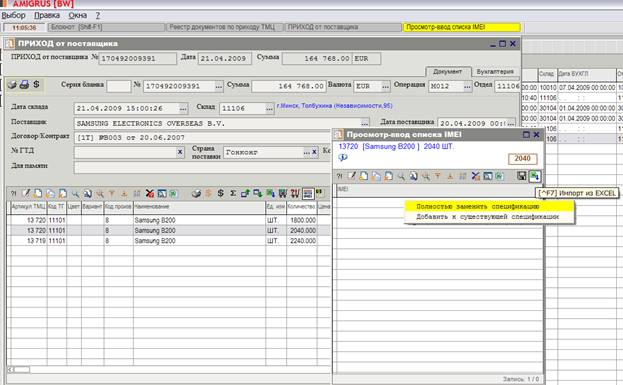This screenshot has width=623, height=385.
Task: Select the Samsung B200 row with quantity 1800.000
Action: 169,220
